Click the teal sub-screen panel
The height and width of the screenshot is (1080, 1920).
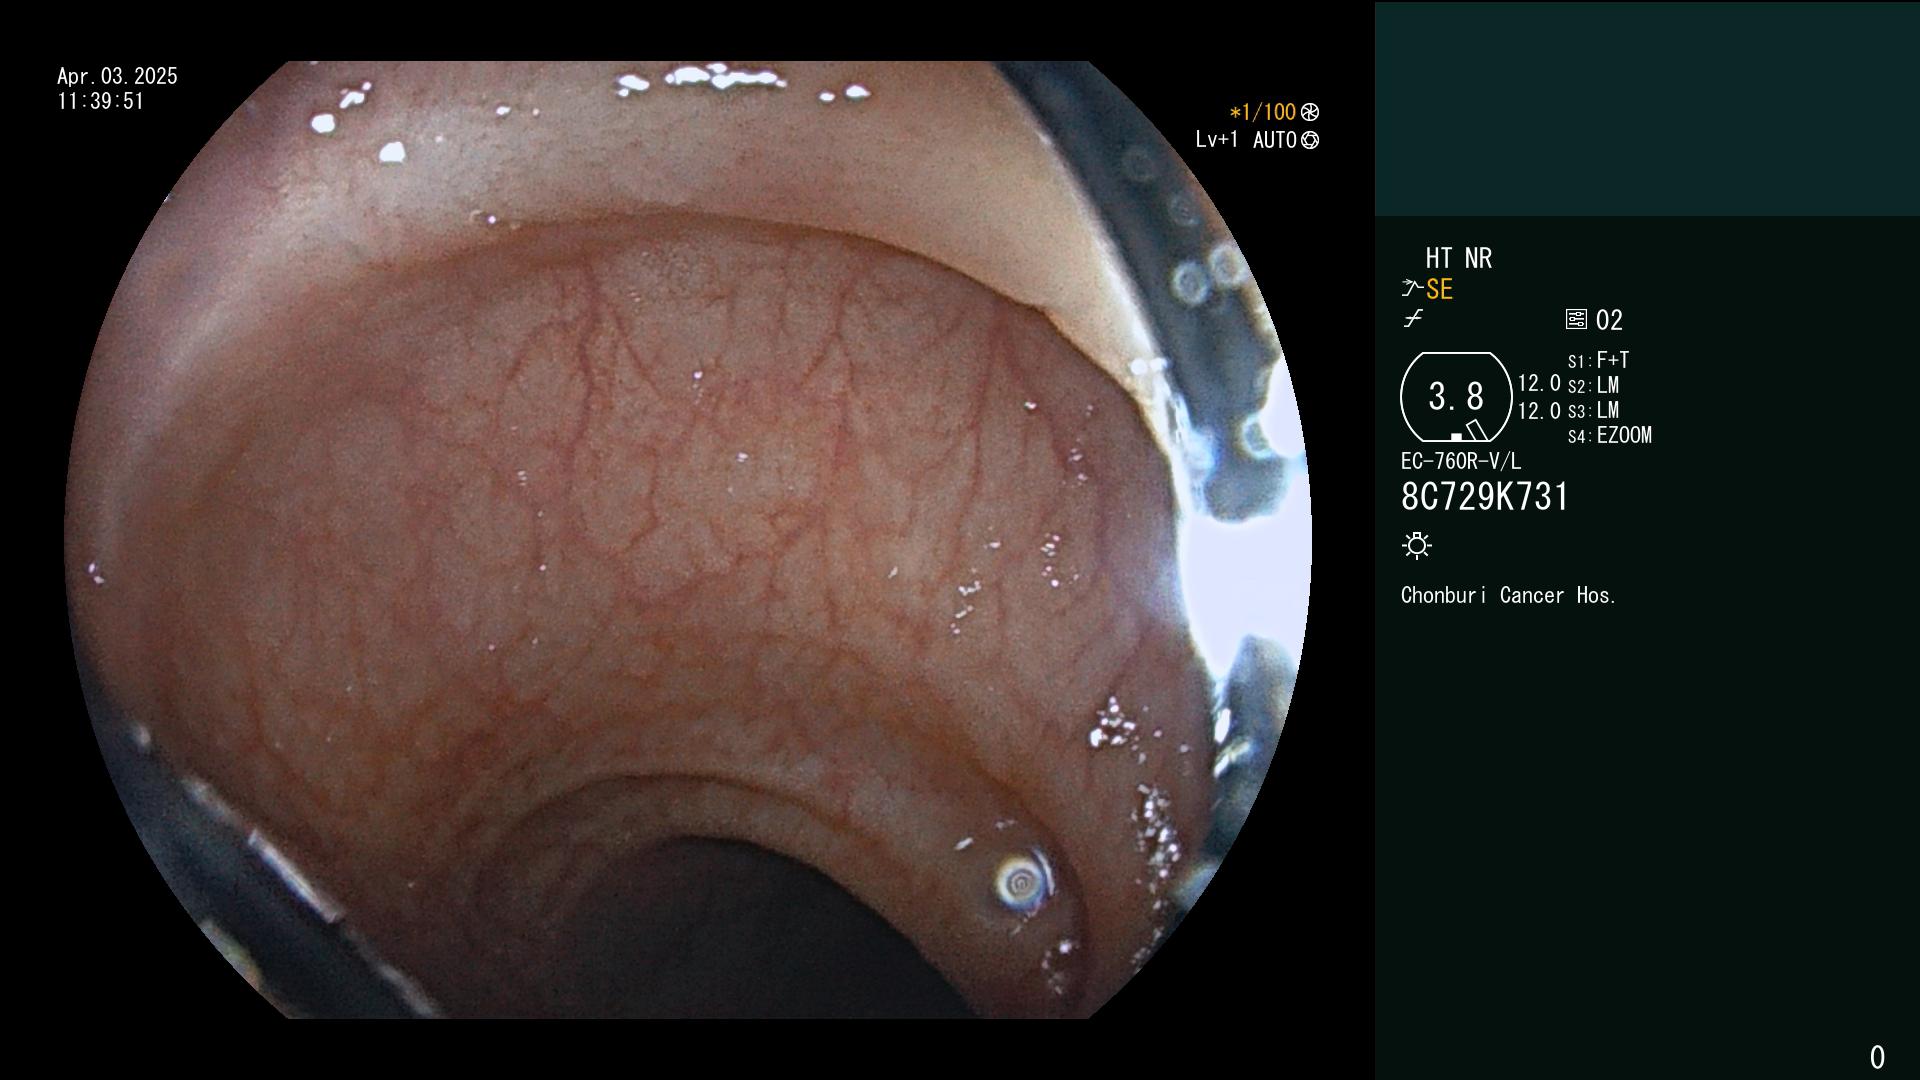tap(1647, 109)
